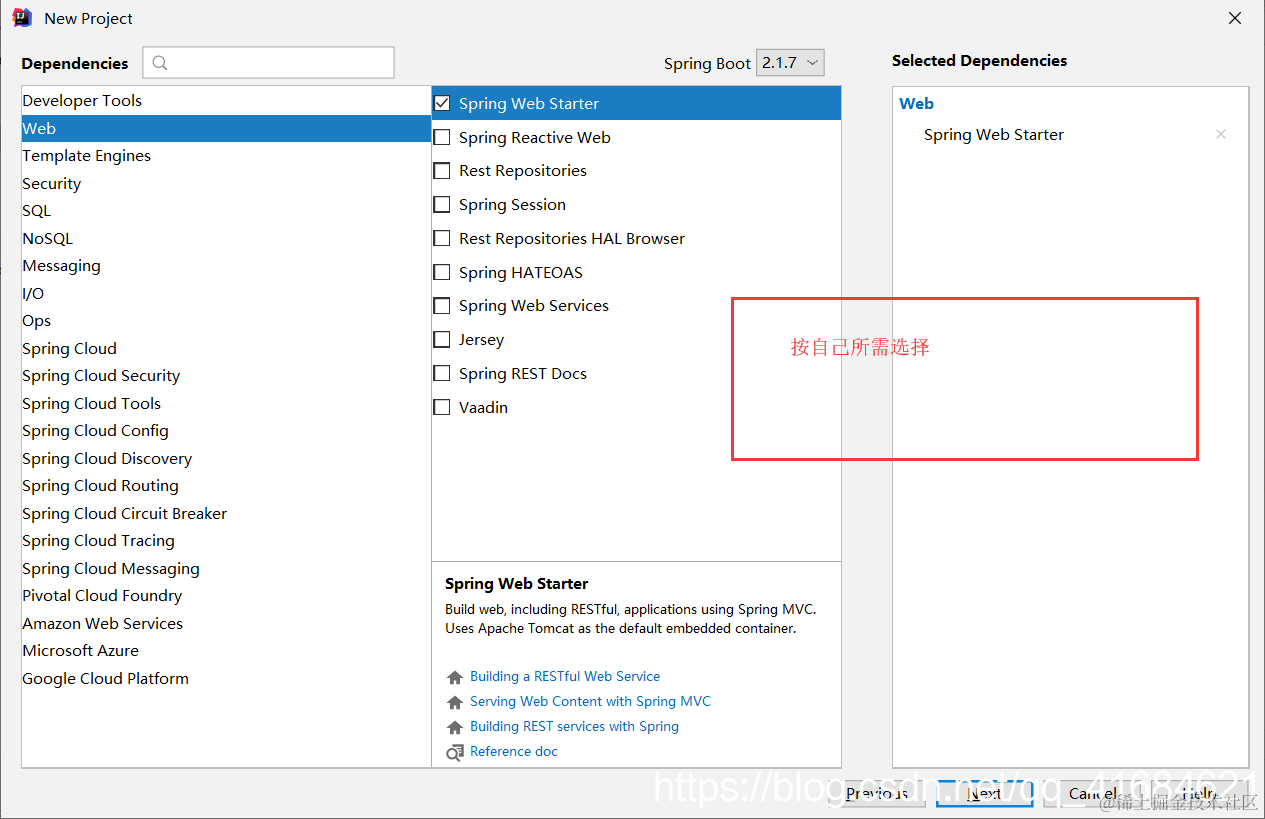
Task: Click the IntelliJ IDEA logo icon in title bar
Action: [22, 18]
